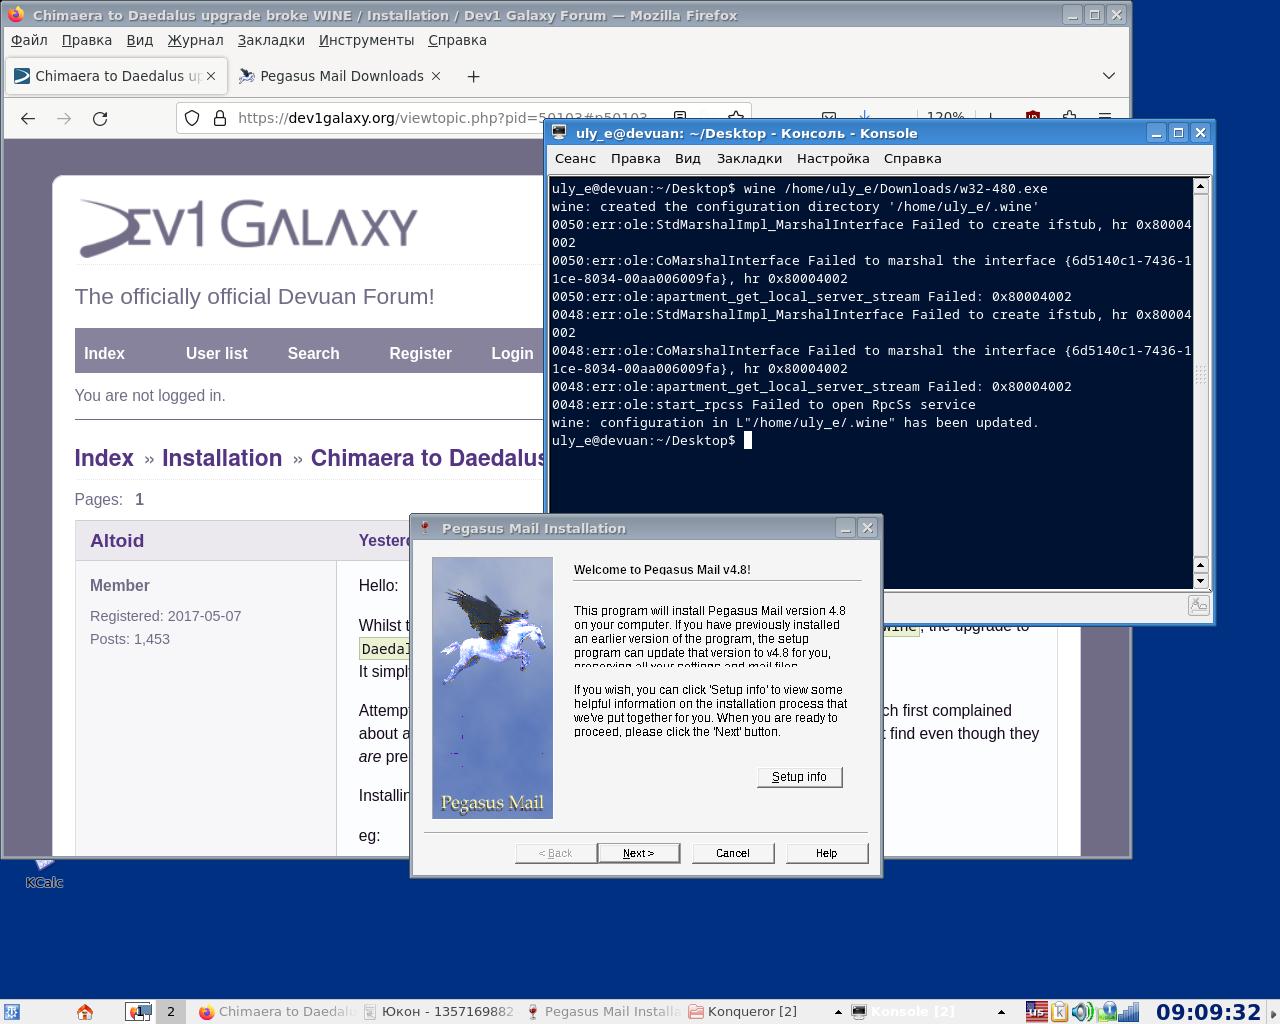Click Konsole scrollbar bottom down arrow
The image size is (1280, 1024).
(x=1201, y=581)
